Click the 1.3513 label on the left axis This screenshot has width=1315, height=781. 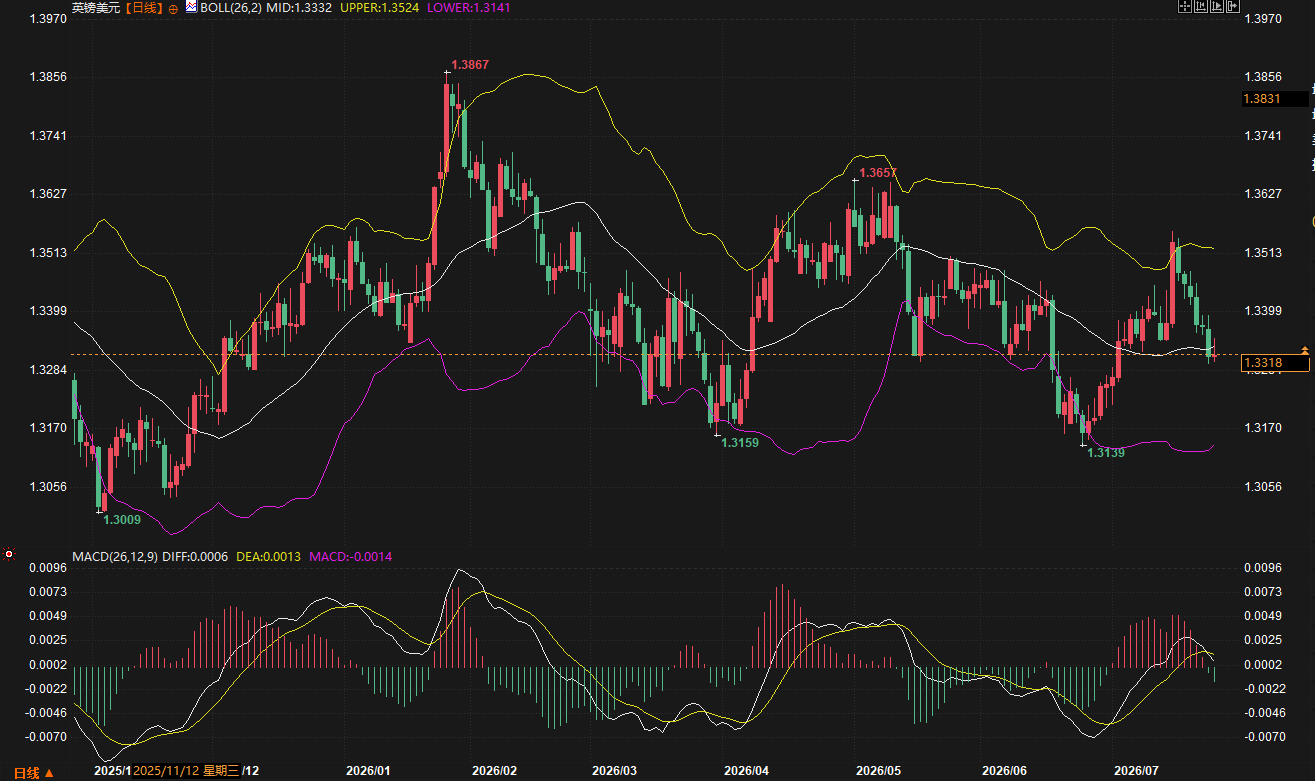click(x=47, y=253)
